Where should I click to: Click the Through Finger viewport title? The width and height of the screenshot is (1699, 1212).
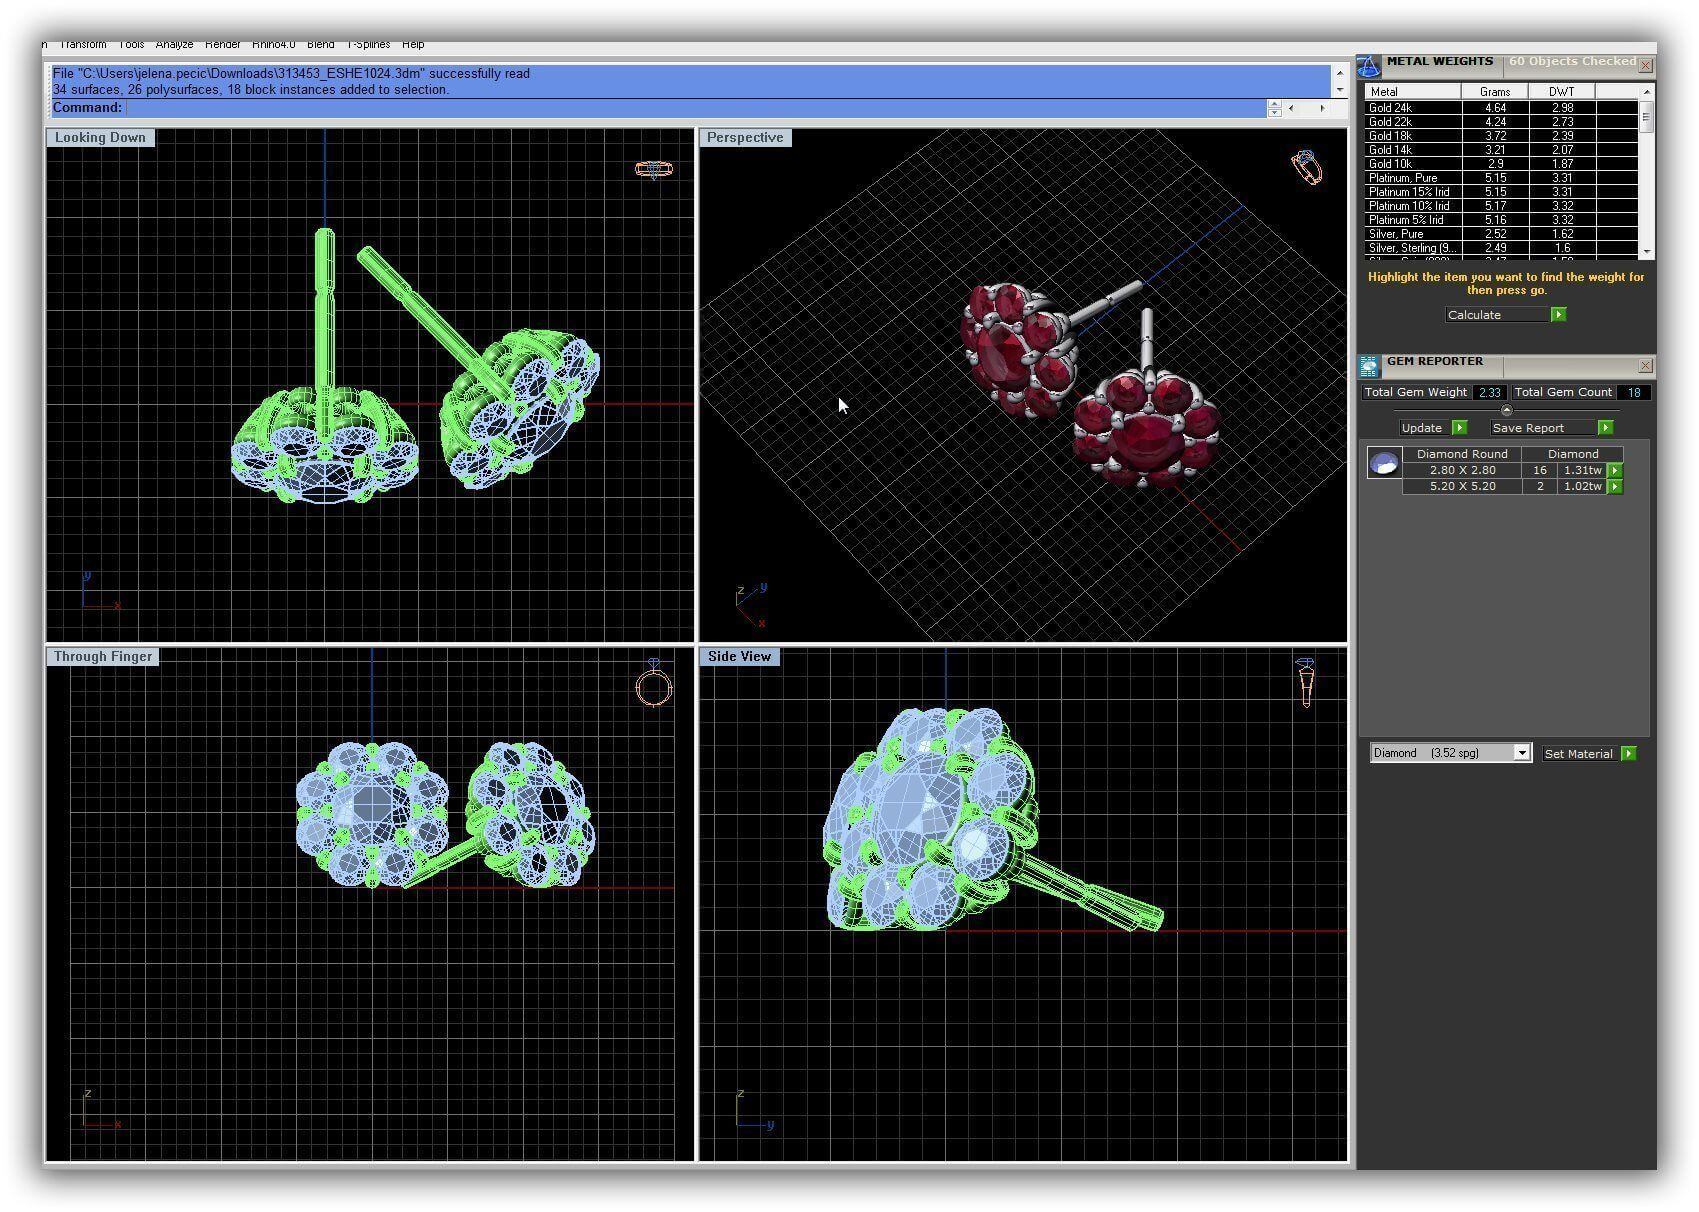click(x=103, y=656)
